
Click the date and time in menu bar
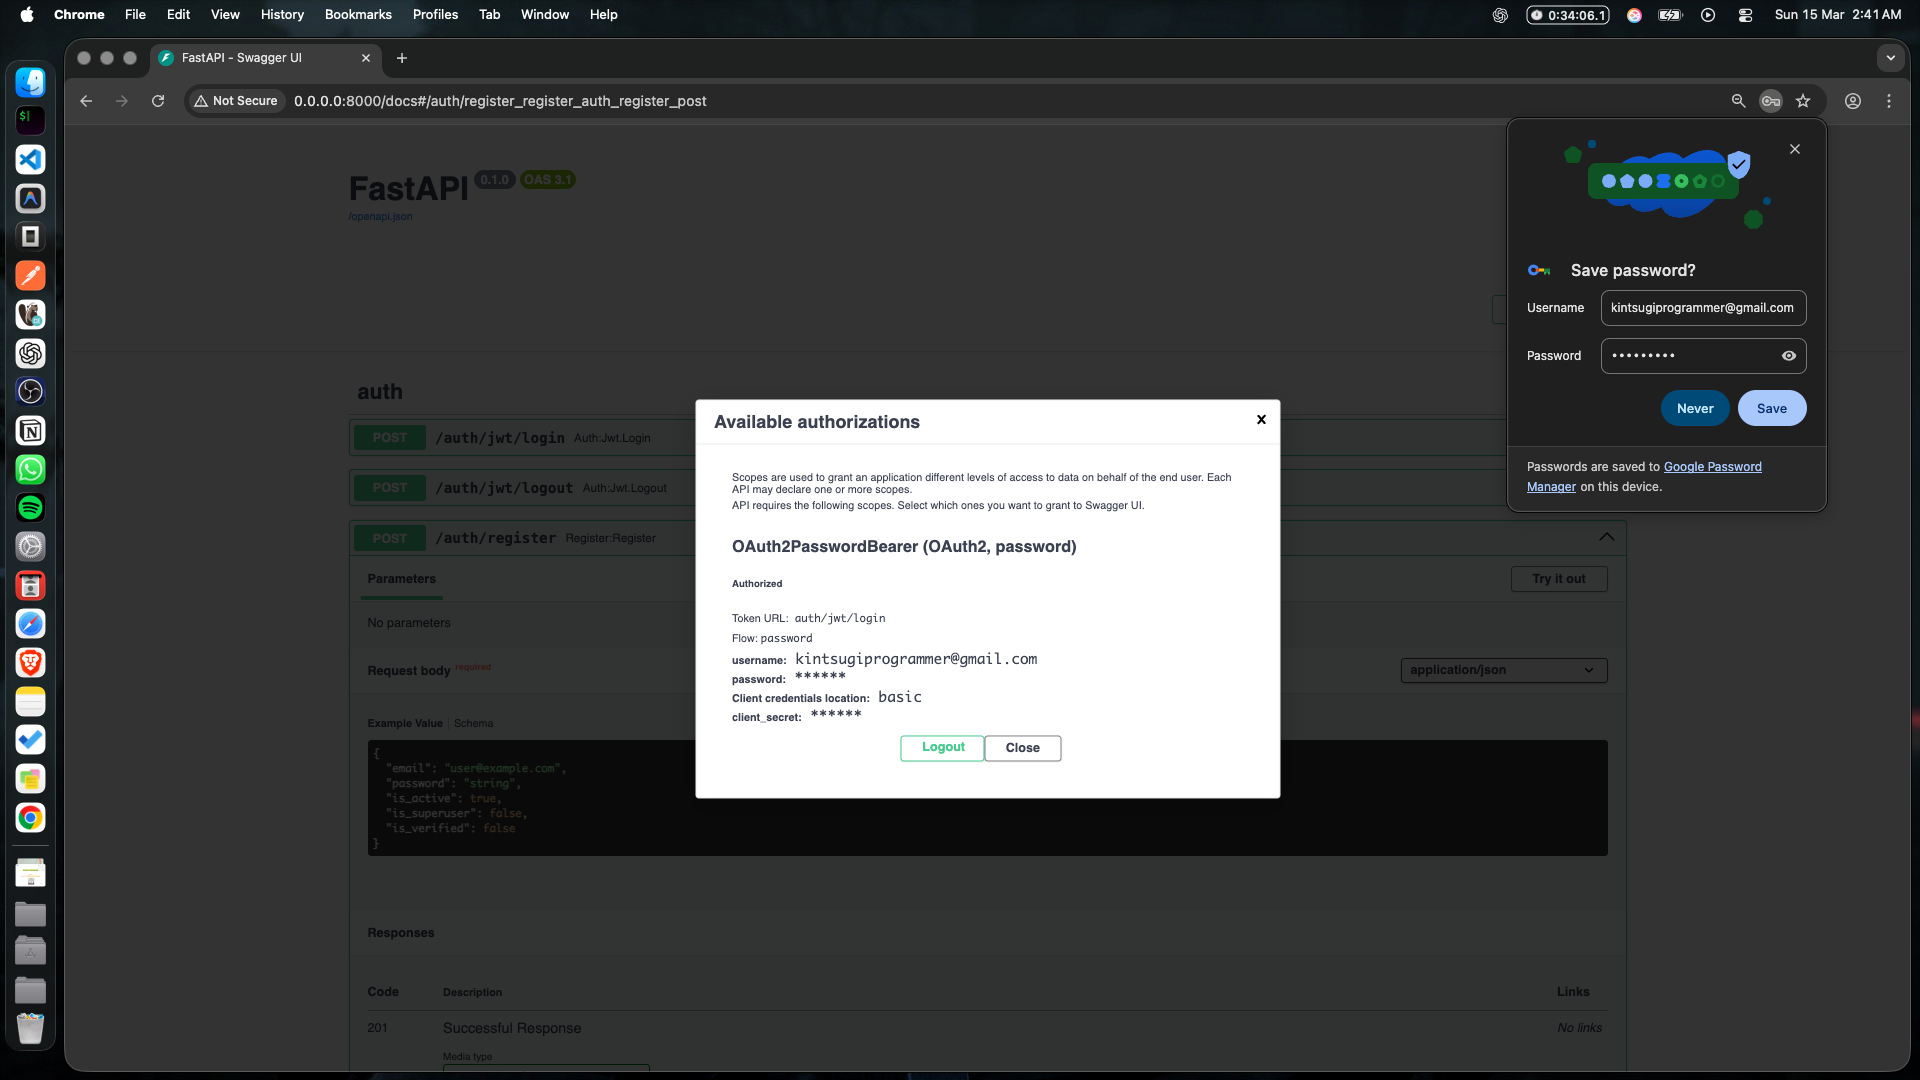tap(1838, 15)
